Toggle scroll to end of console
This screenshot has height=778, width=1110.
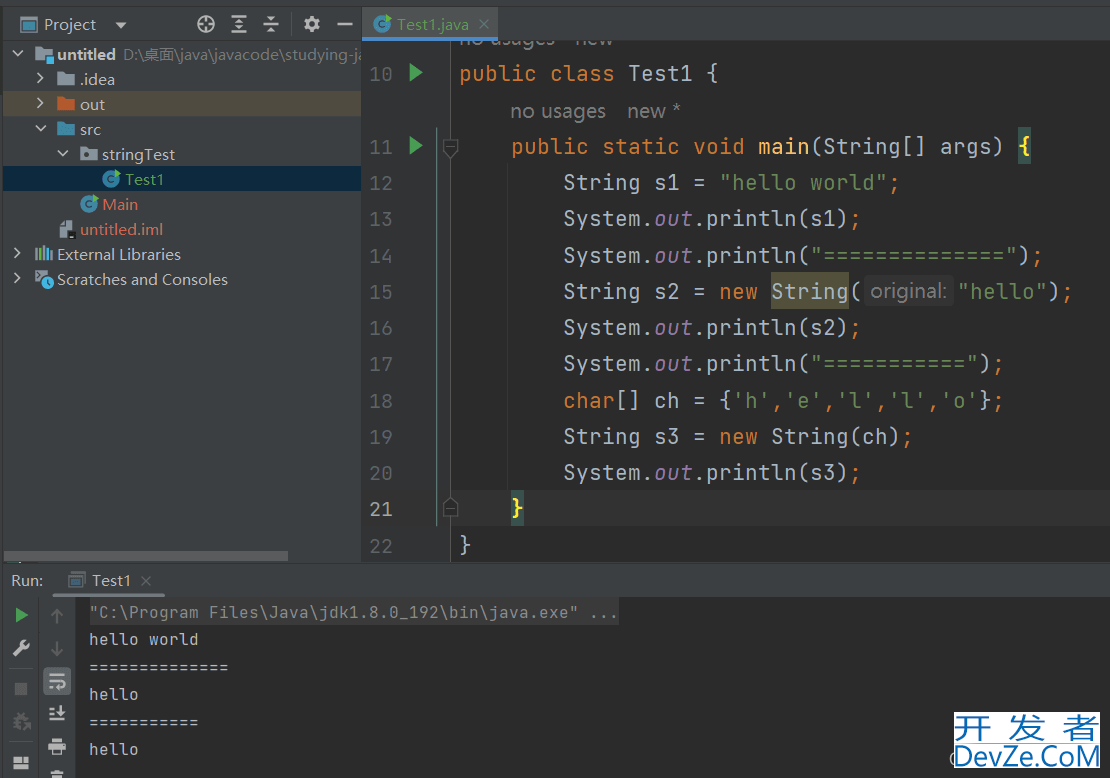pyautogui.click(x=57, y=713)
